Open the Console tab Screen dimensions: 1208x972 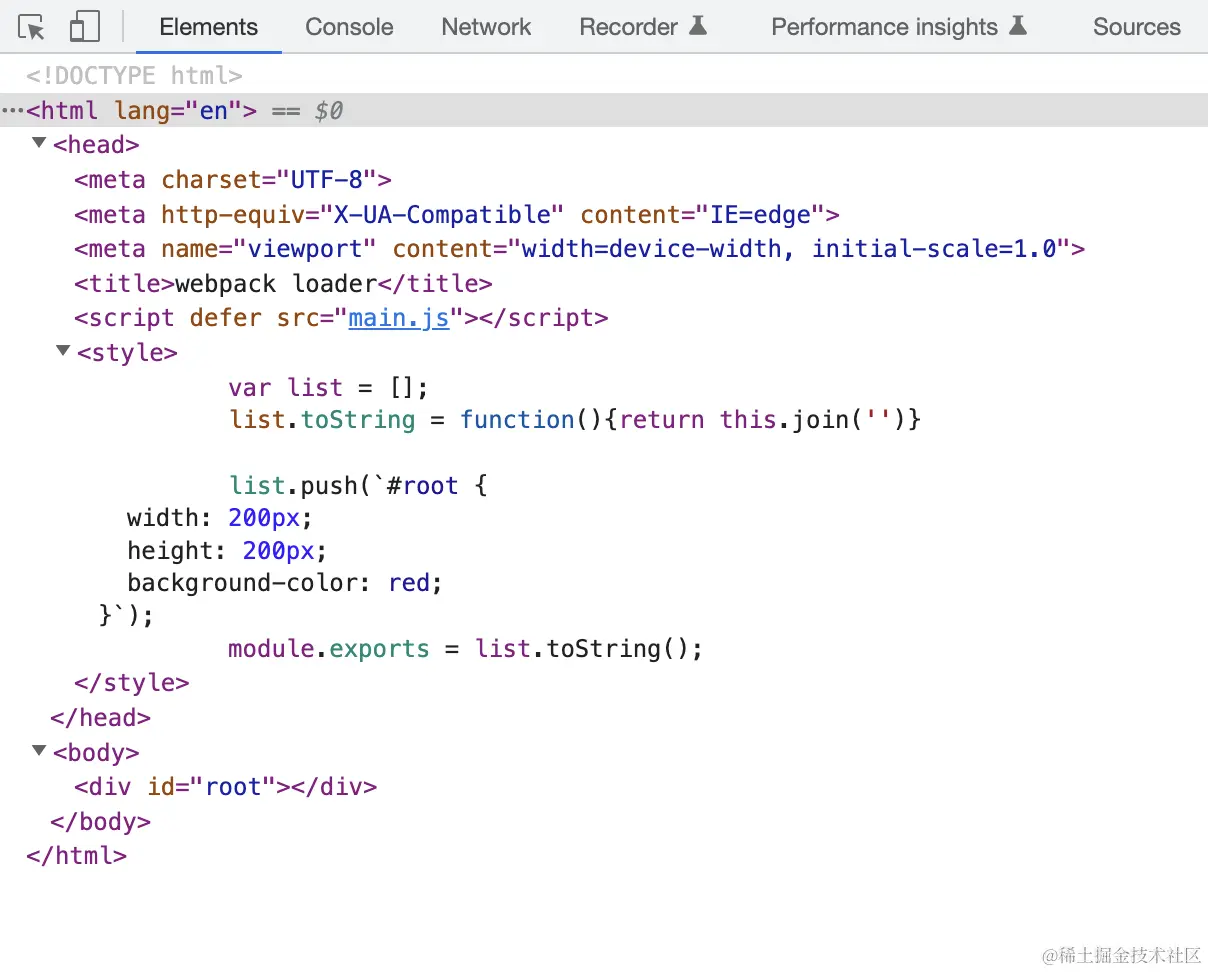pyautogui.click(x=349, y=27)
